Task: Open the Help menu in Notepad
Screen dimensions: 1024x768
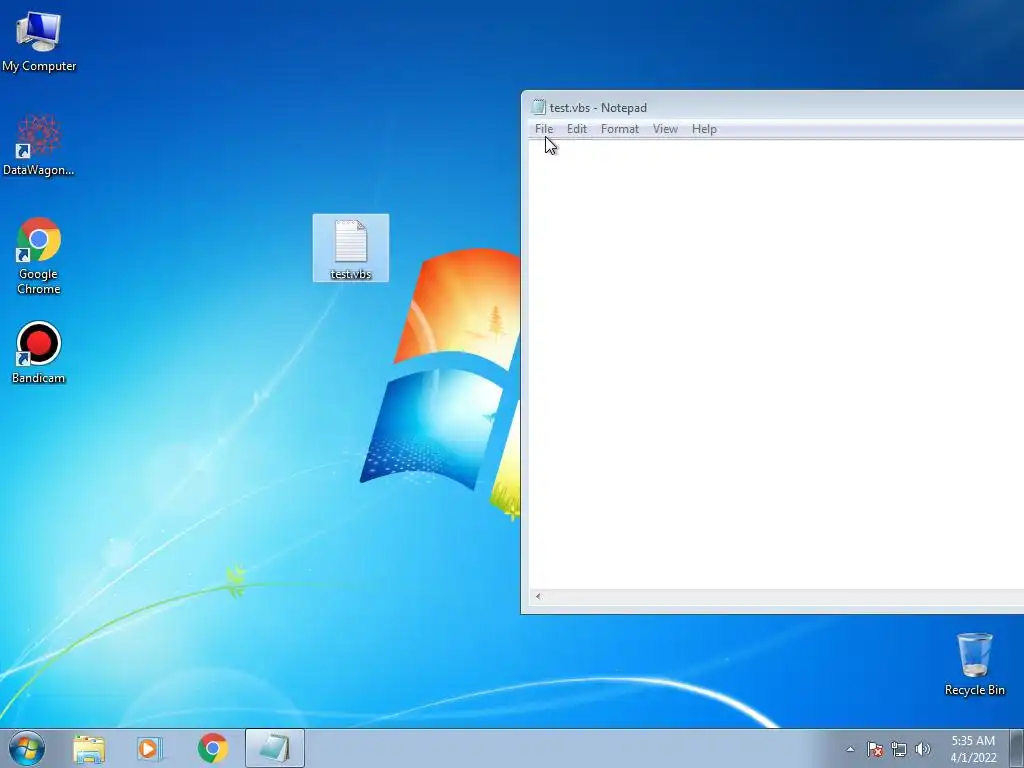Action: coord(704,129)
